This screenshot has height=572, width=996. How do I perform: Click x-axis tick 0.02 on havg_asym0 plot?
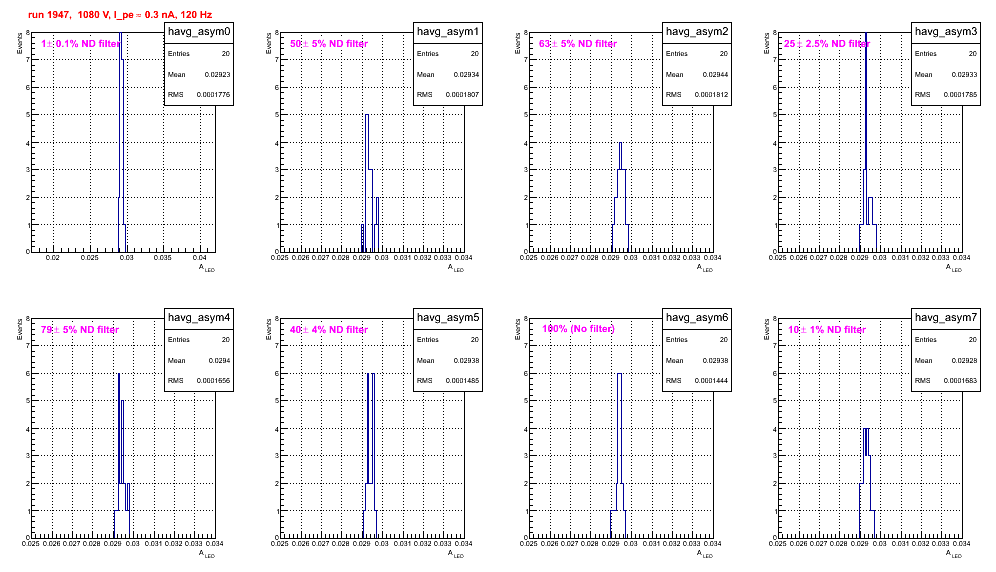tap(53, 258)
